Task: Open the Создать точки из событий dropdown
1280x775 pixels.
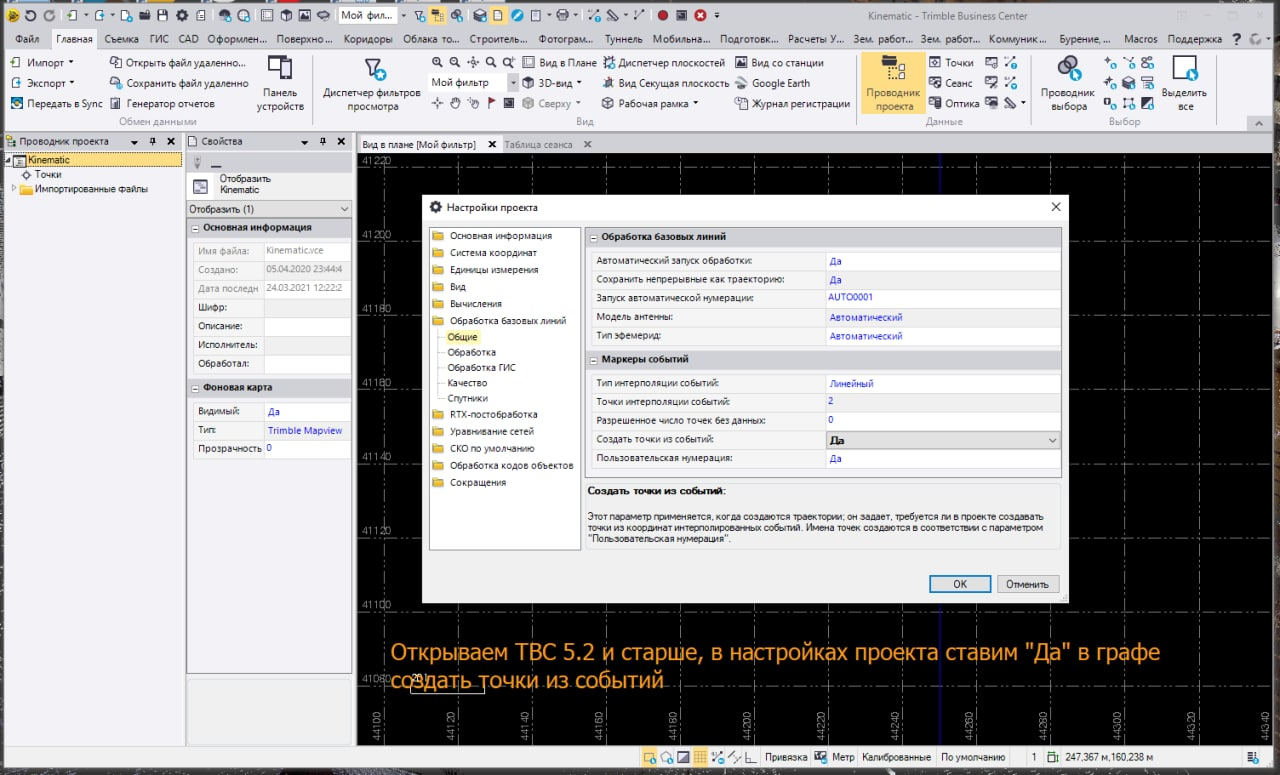Action: point(1051,440)
